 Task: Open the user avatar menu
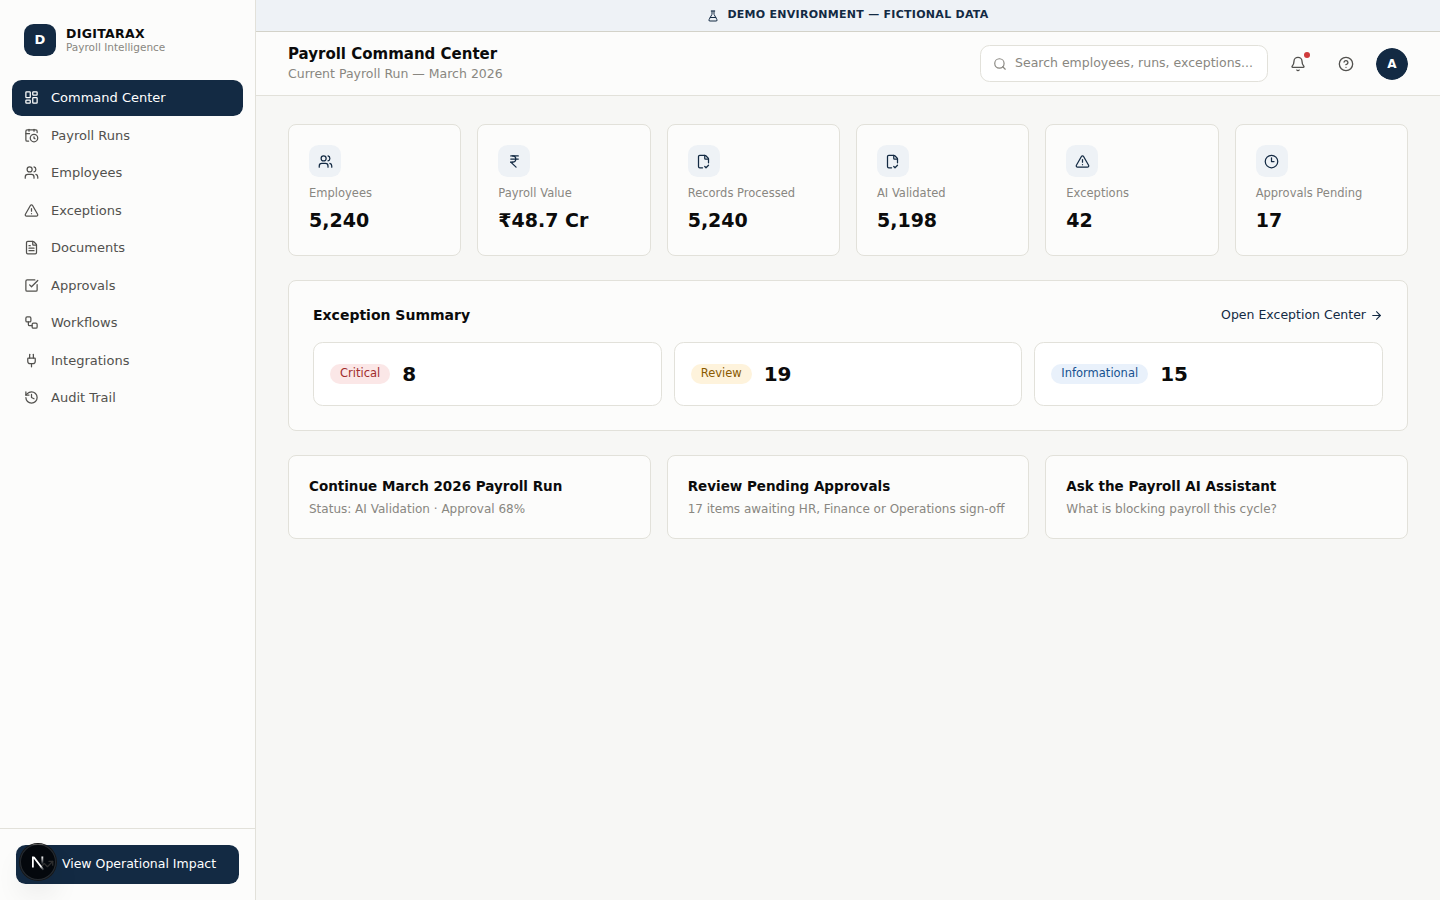pos(1392,64)
